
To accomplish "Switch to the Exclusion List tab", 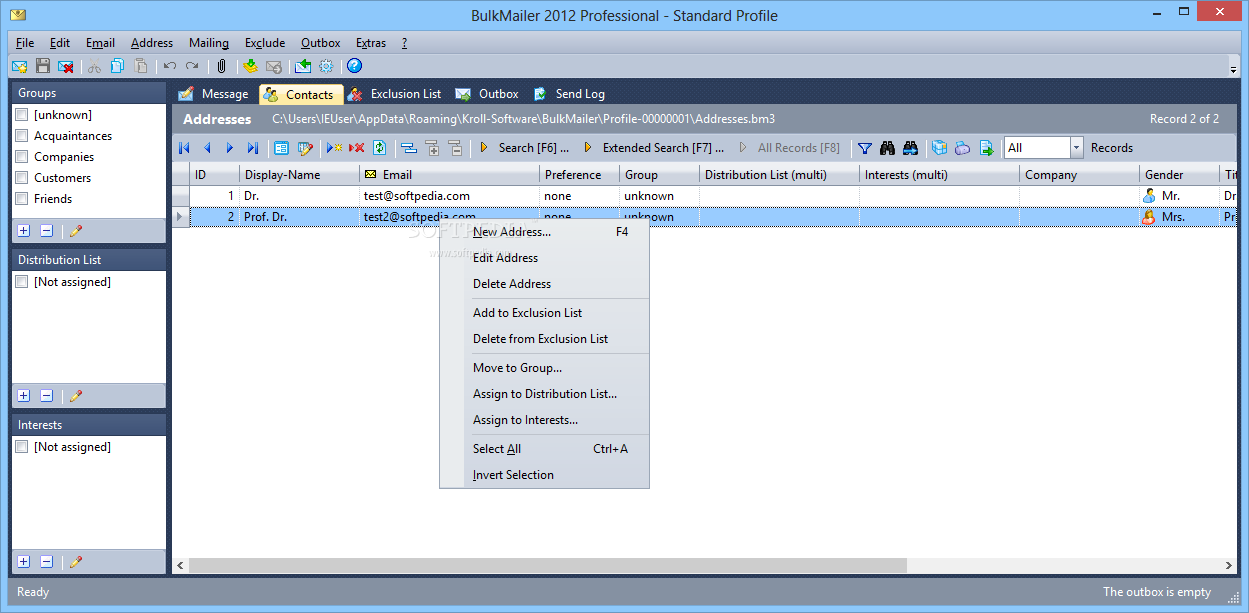I will point(394,94).
